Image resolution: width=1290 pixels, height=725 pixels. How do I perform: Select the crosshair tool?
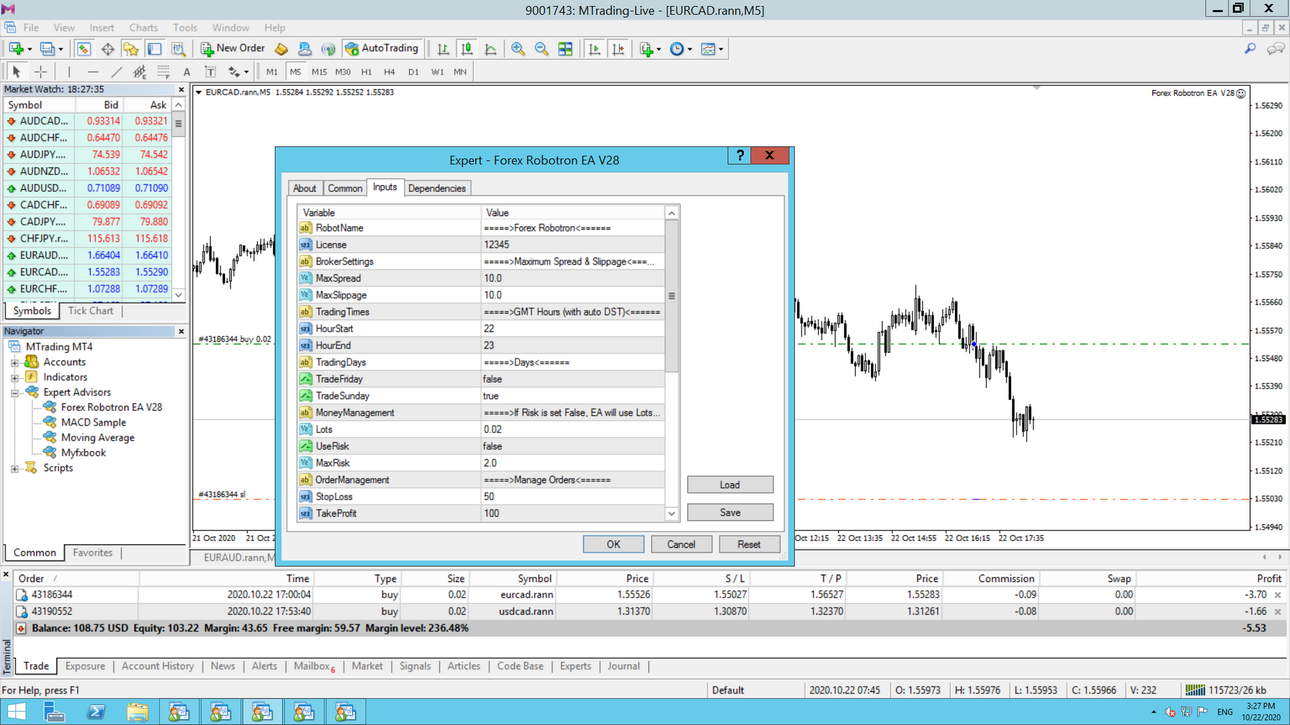point(40,72)
